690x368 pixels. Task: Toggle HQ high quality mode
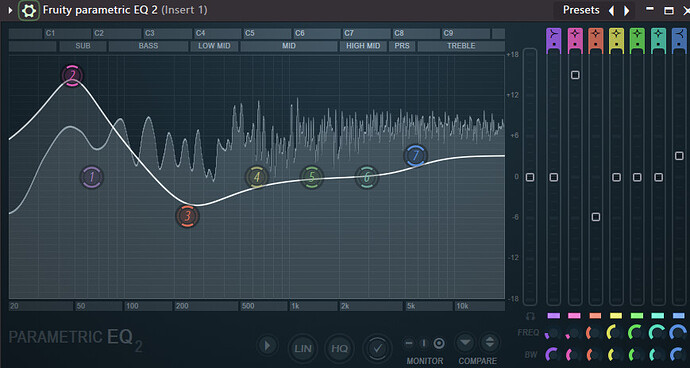click(339, 349)
